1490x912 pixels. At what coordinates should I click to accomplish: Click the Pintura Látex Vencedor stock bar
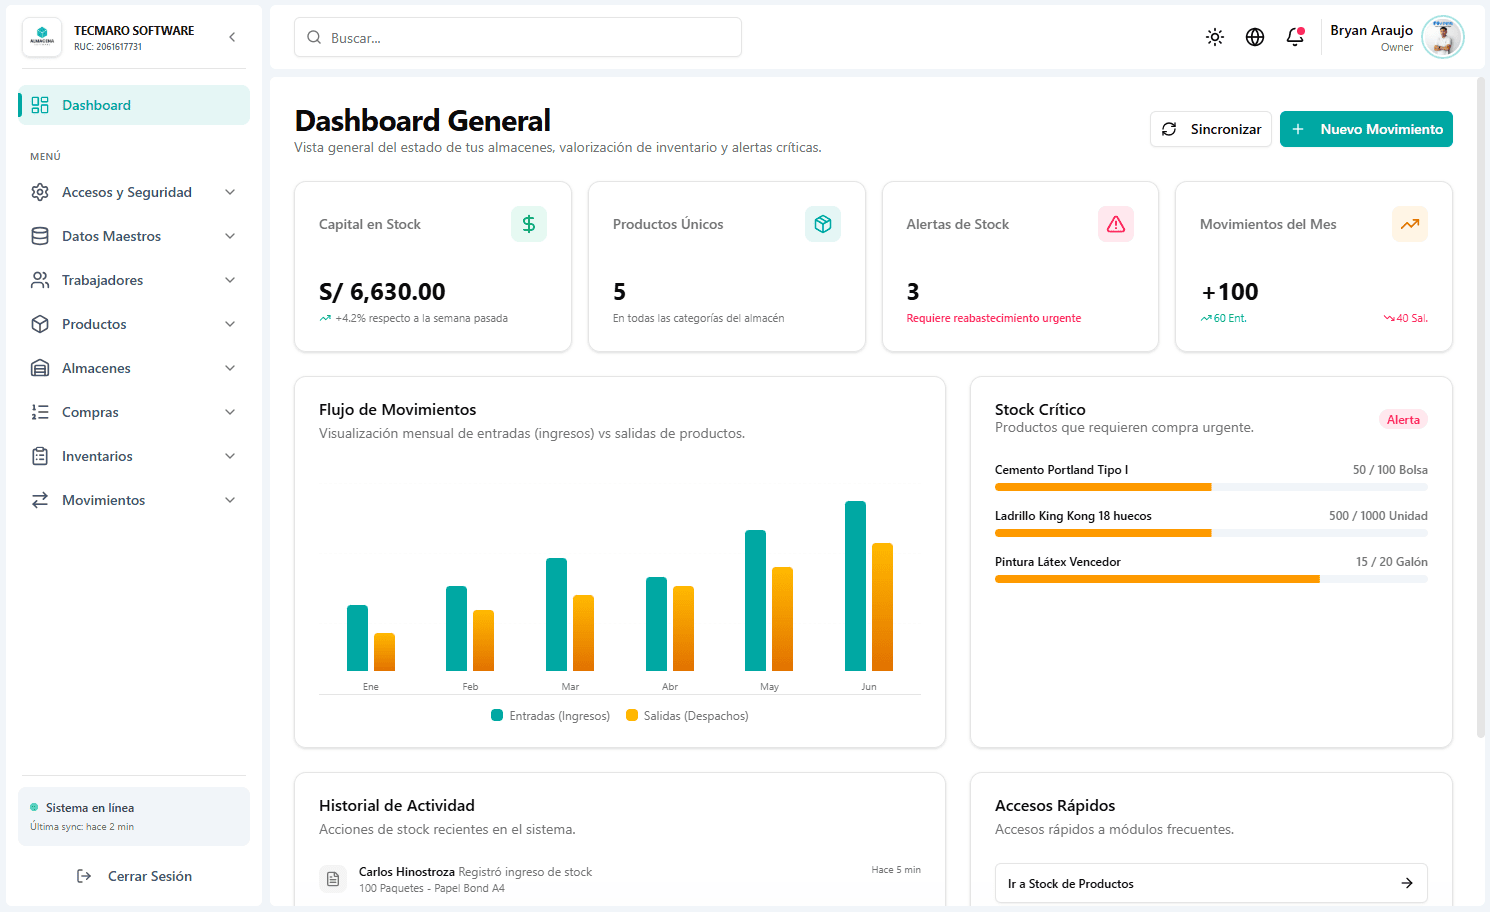(1211, 579)
